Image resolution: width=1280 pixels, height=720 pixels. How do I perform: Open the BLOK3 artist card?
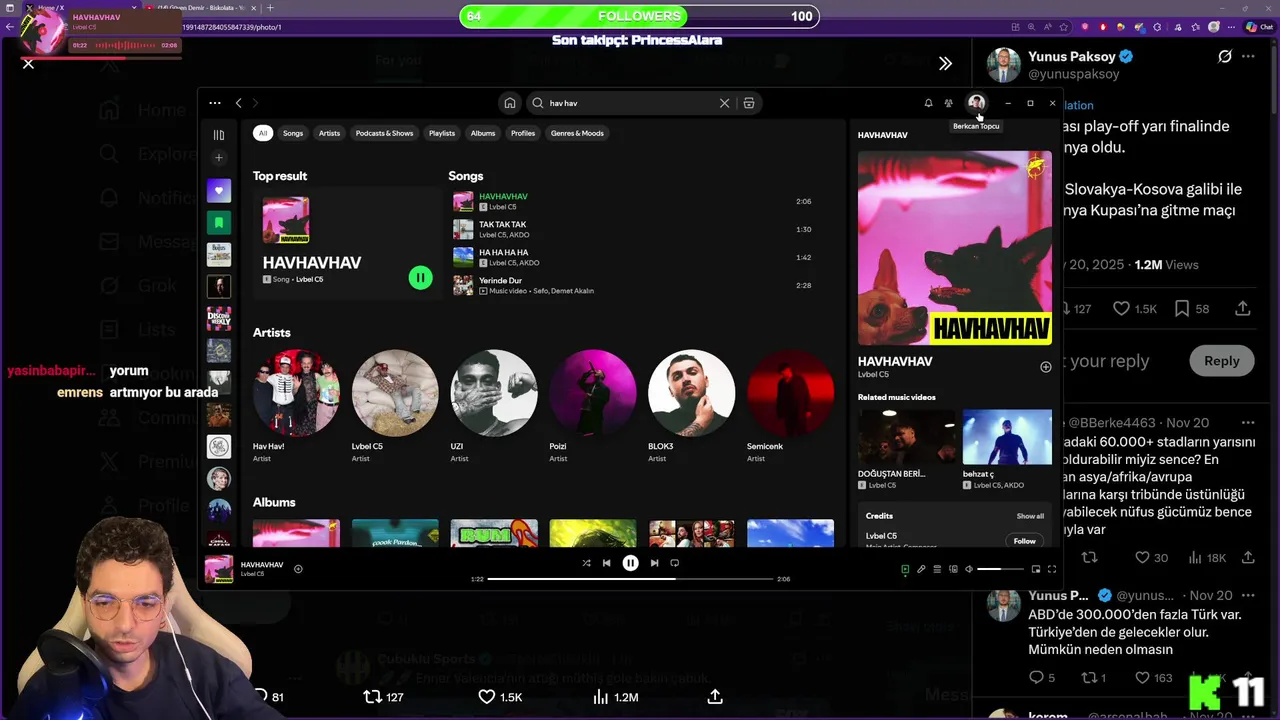click(x=691, y=406)
